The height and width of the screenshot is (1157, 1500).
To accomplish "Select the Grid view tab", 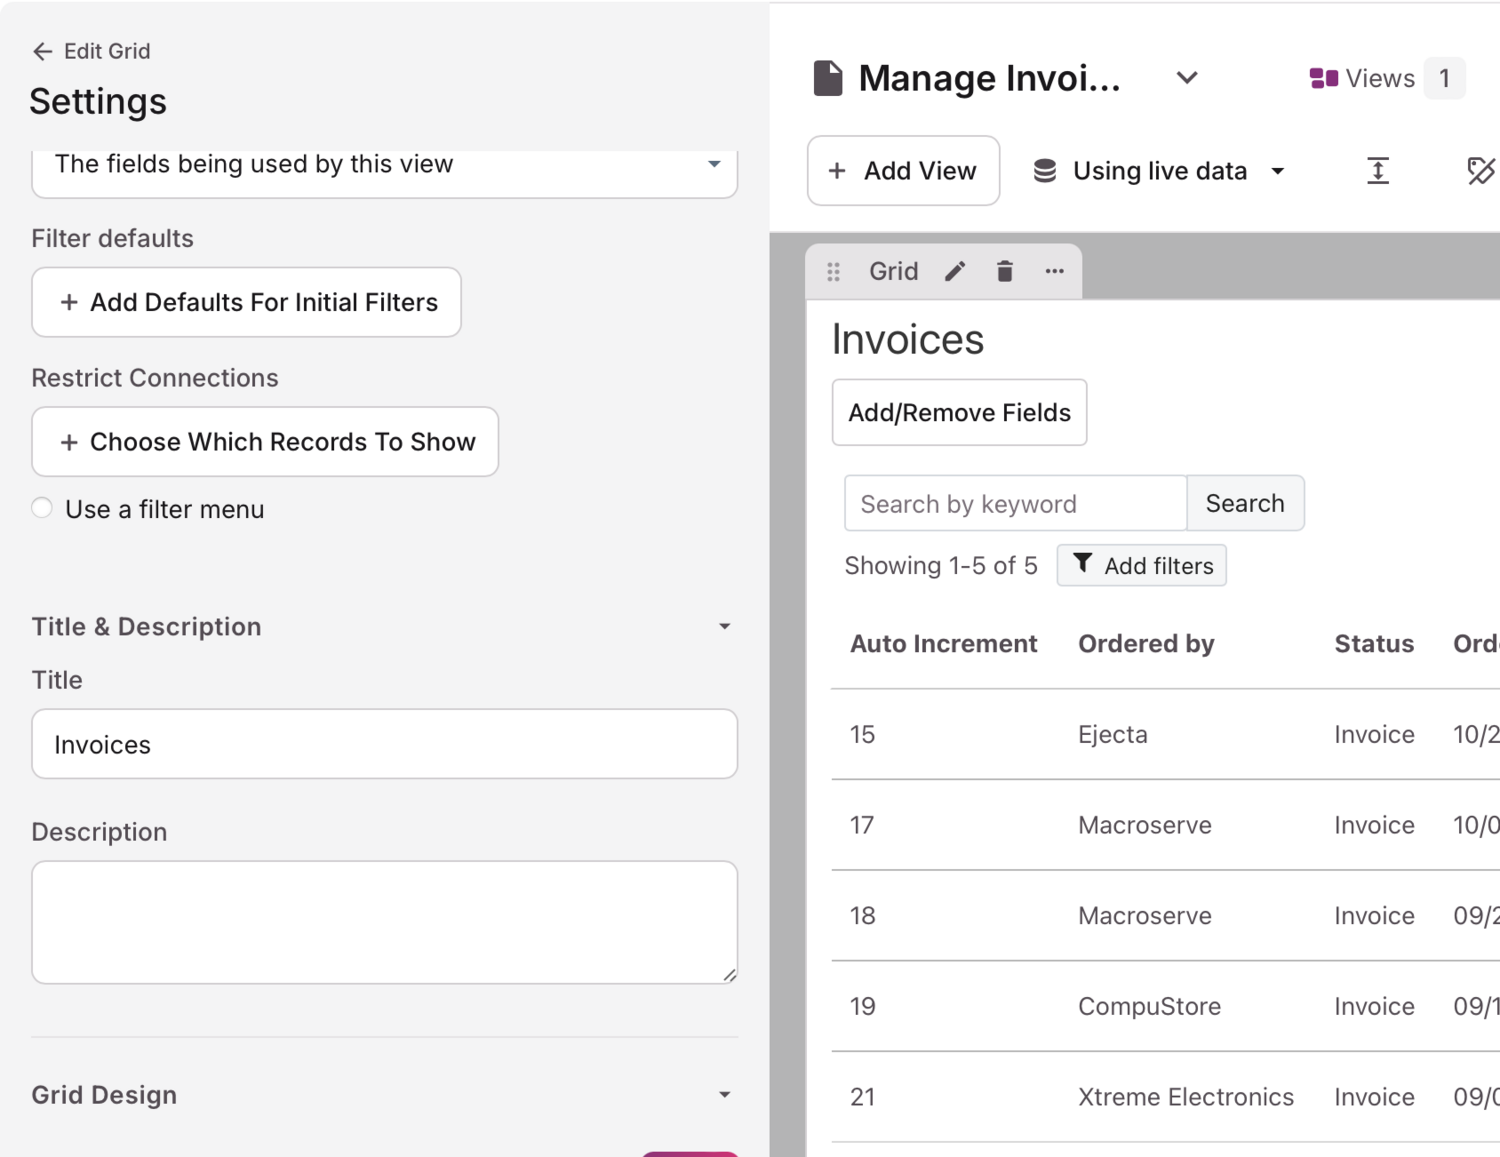I will coord(893,271).
